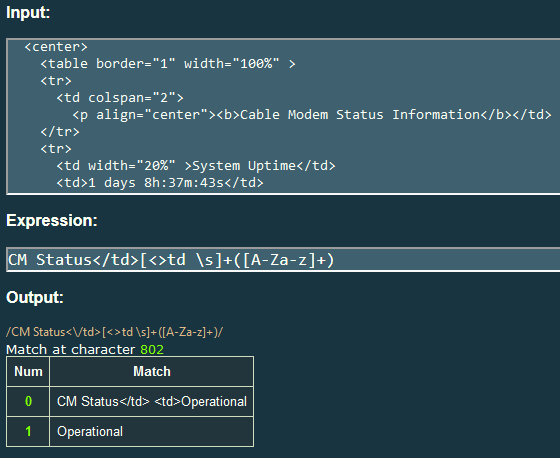Image resolution: width=560 pixels, height=458 pixels.
Task: Click the 'td colspan' line in input
Action: [x=120, y=98]
